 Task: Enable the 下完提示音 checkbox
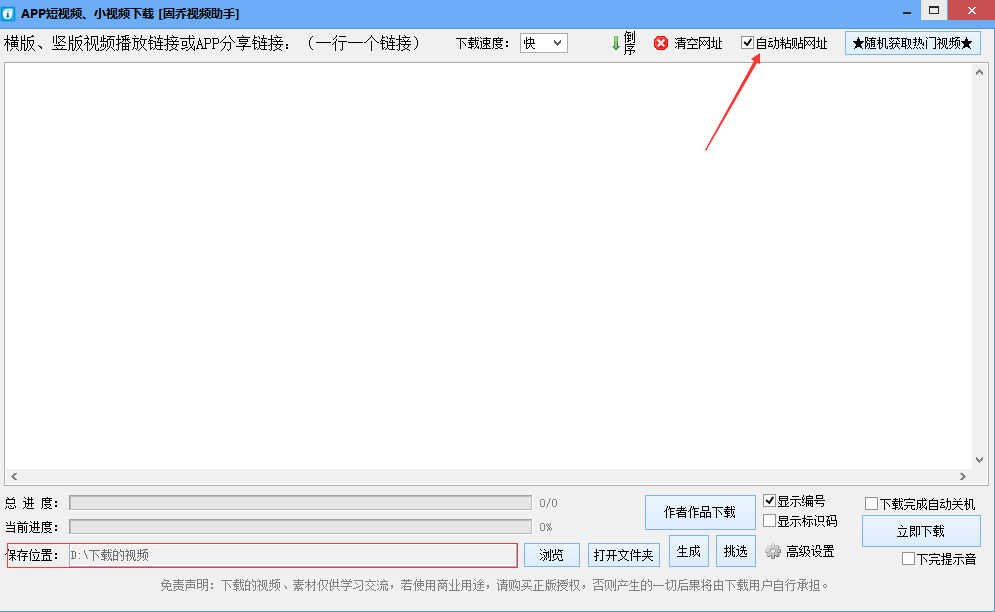908,559
